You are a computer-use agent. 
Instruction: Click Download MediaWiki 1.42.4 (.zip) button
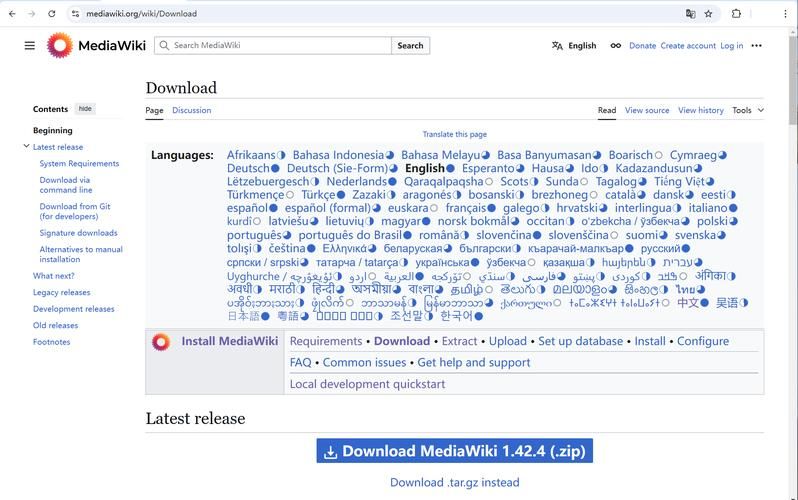[x=454, y=451]
